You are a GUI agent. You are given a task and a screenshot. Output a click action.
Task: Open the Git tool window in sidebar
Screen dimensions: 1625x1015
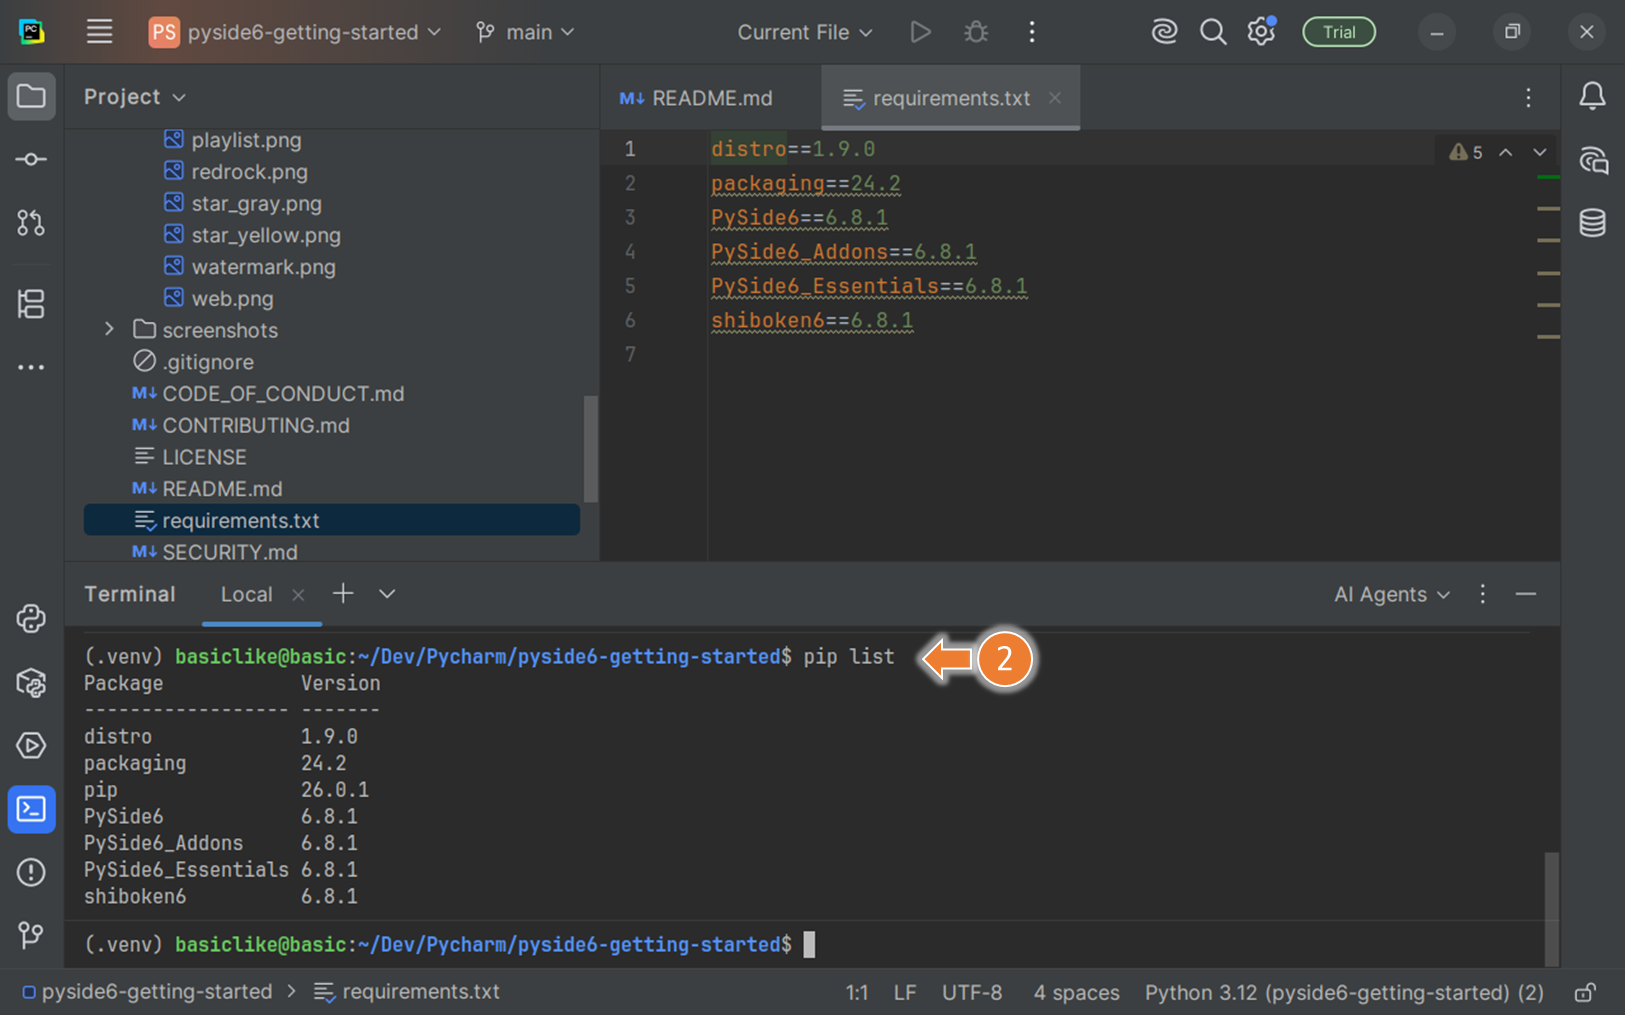[31, 936]
